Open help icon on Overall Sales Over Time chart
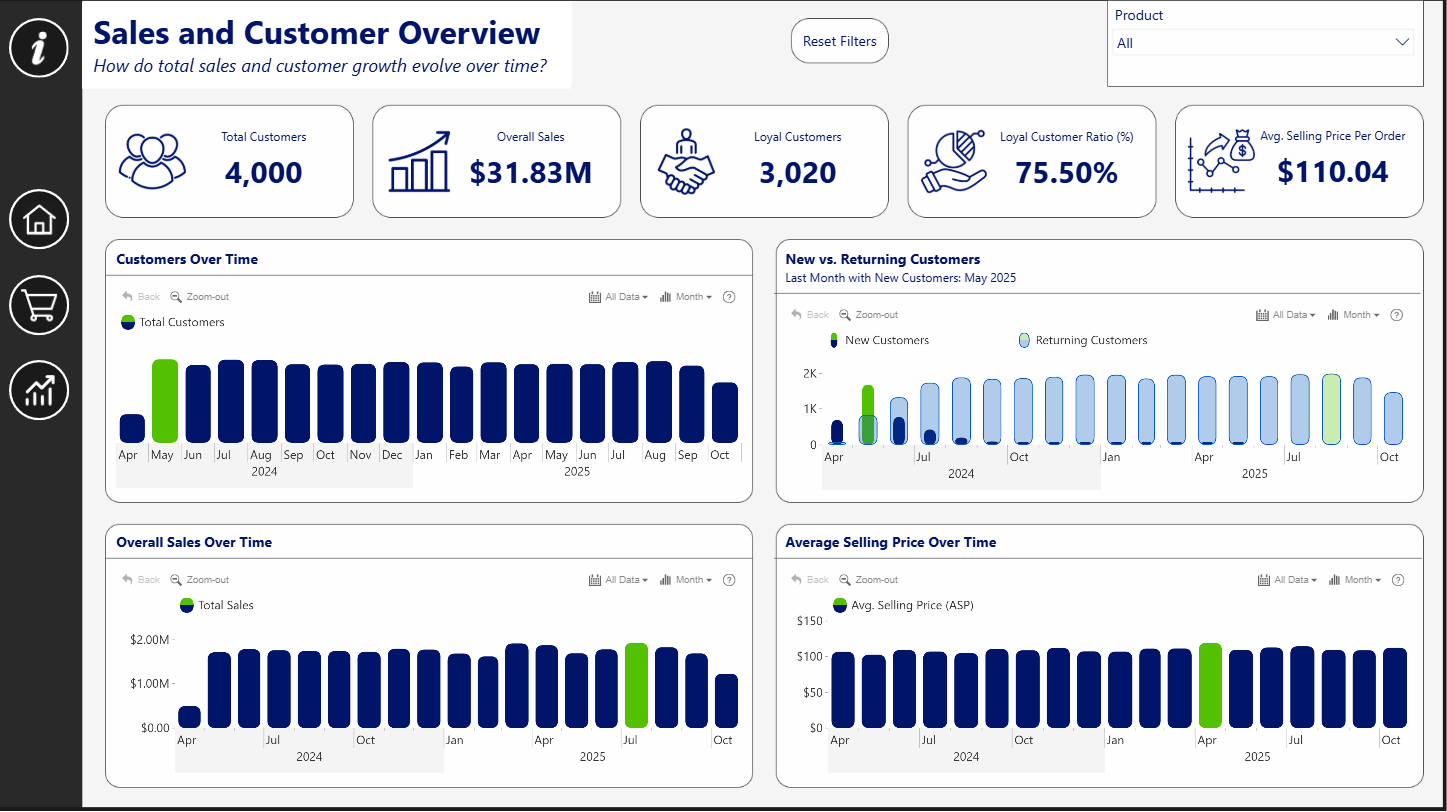This screenshot has height=812, width=1447. coord(729,580)
